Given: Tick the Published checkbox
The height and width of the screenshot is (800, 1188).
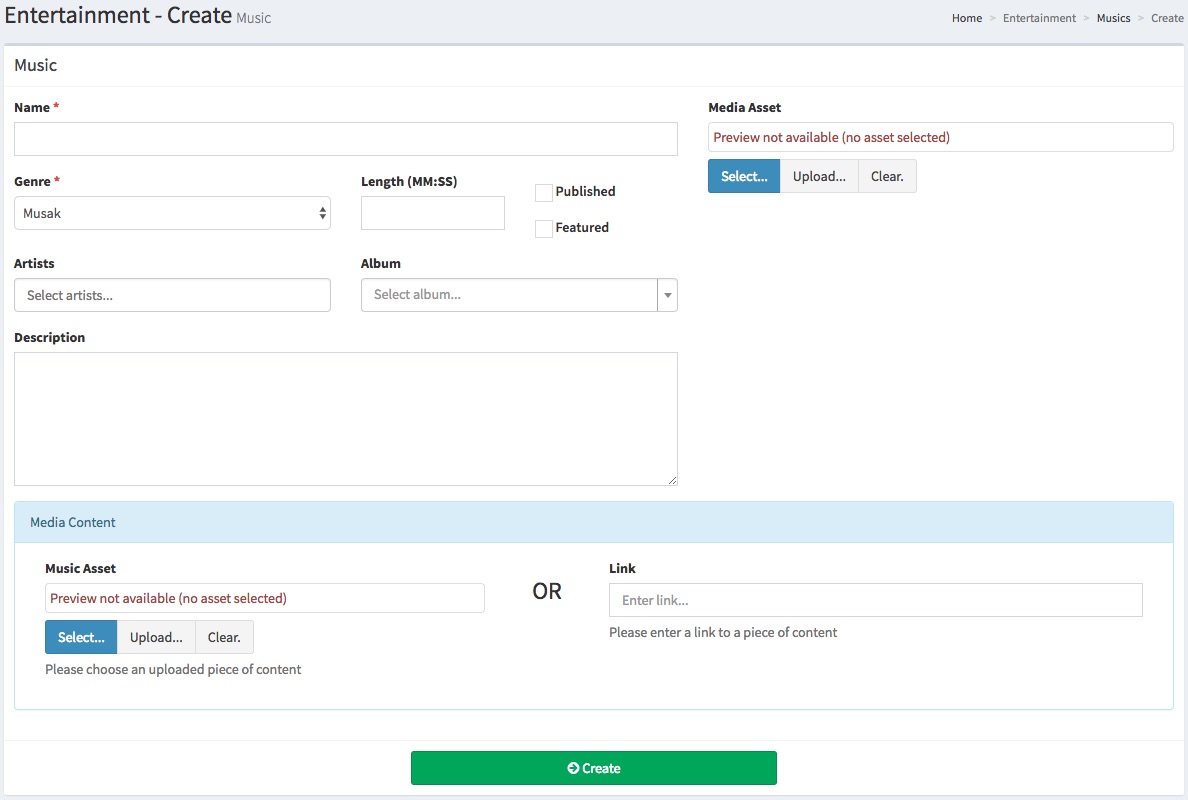Looking at the screenshot, I should (x=544, y=192).
